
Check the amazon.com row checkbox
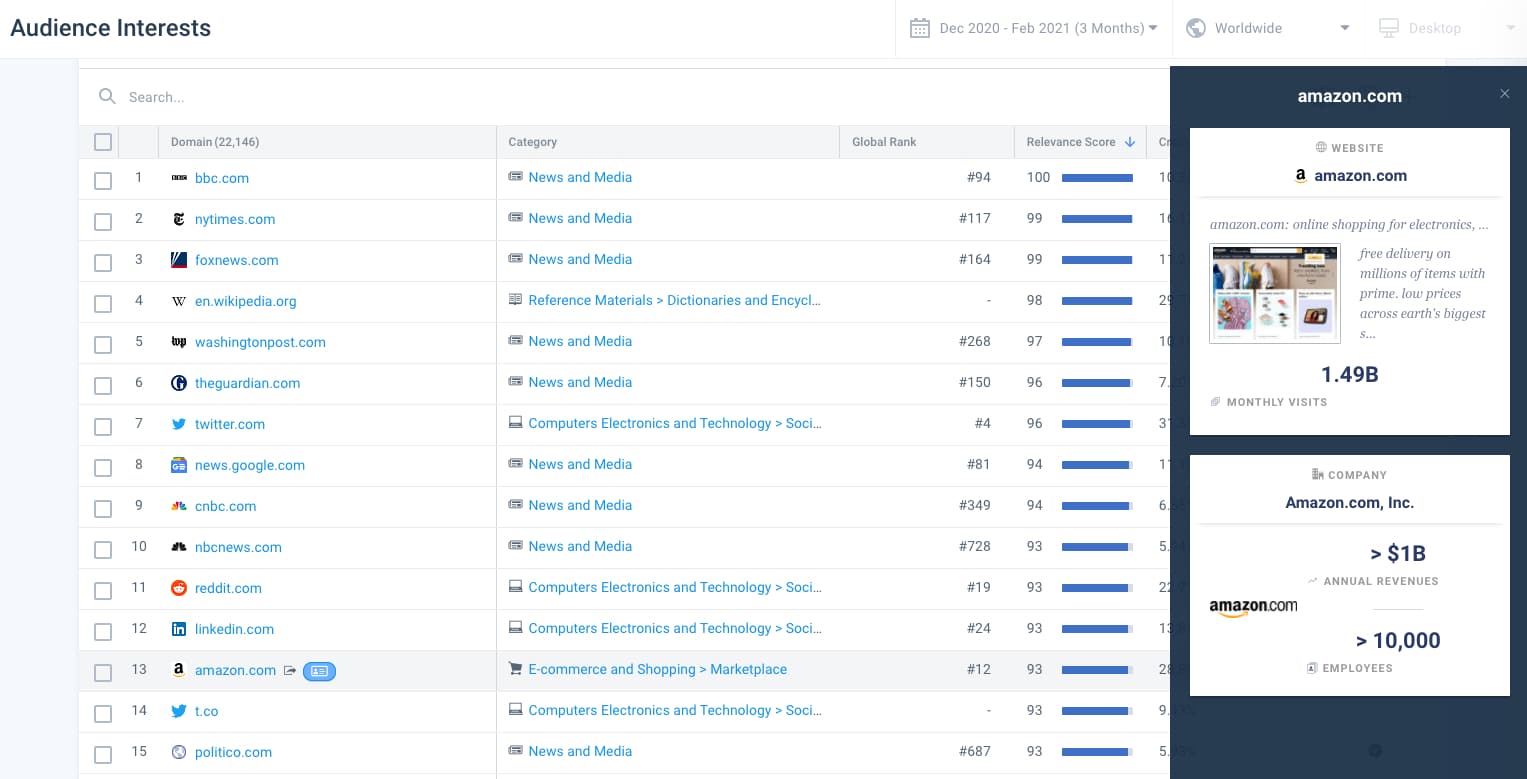coord(103,673)
